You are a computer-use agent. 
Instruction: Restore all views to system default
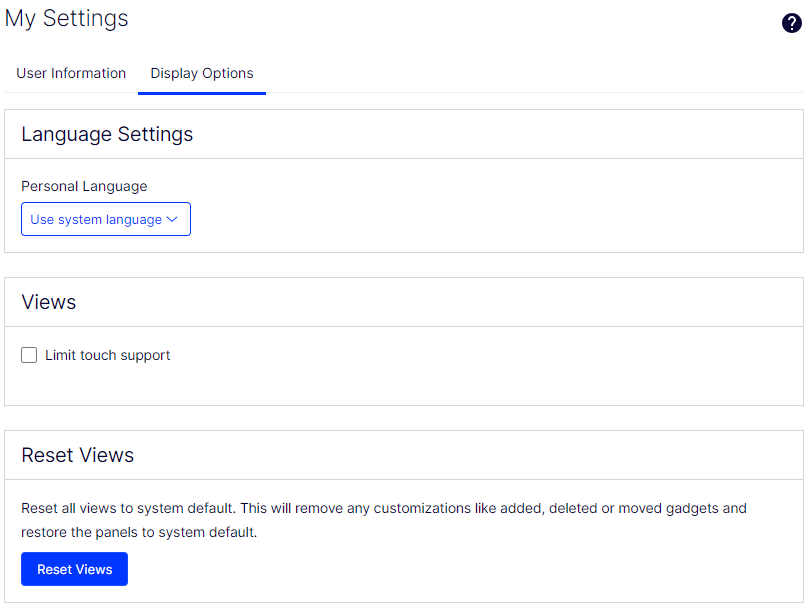74,569
